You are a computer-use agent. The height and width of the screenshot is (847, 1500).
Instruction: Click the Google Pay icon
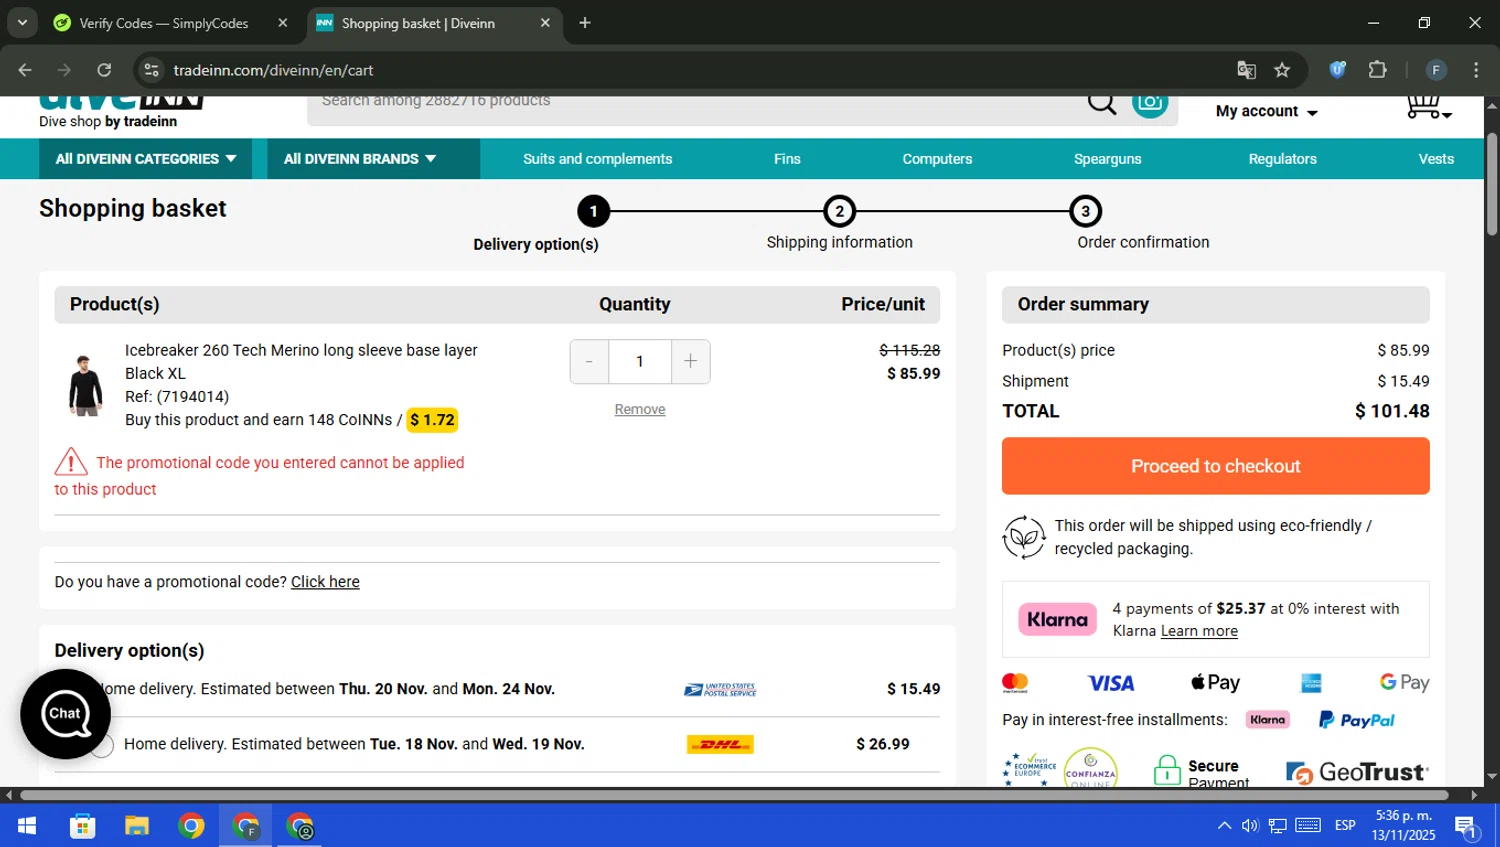1404,682
